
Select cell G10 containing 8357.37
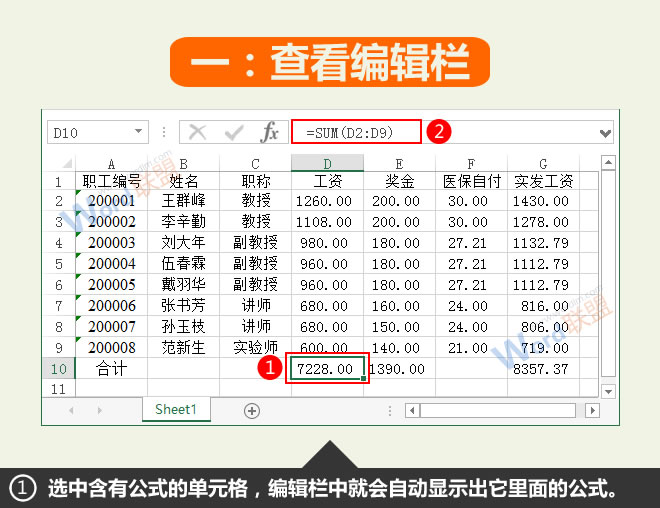542,369
